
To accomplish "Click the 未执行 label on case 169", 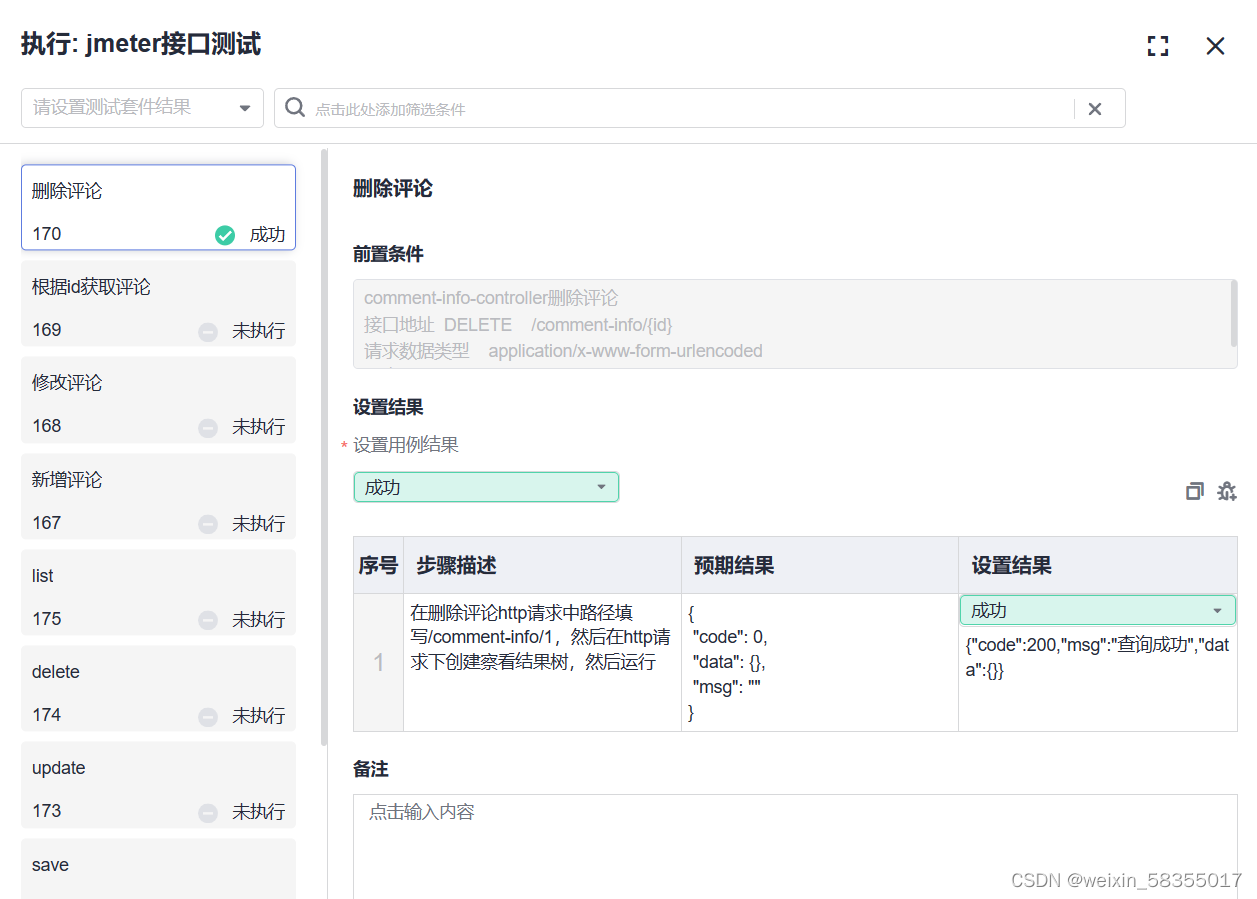I will pos(259,331).
